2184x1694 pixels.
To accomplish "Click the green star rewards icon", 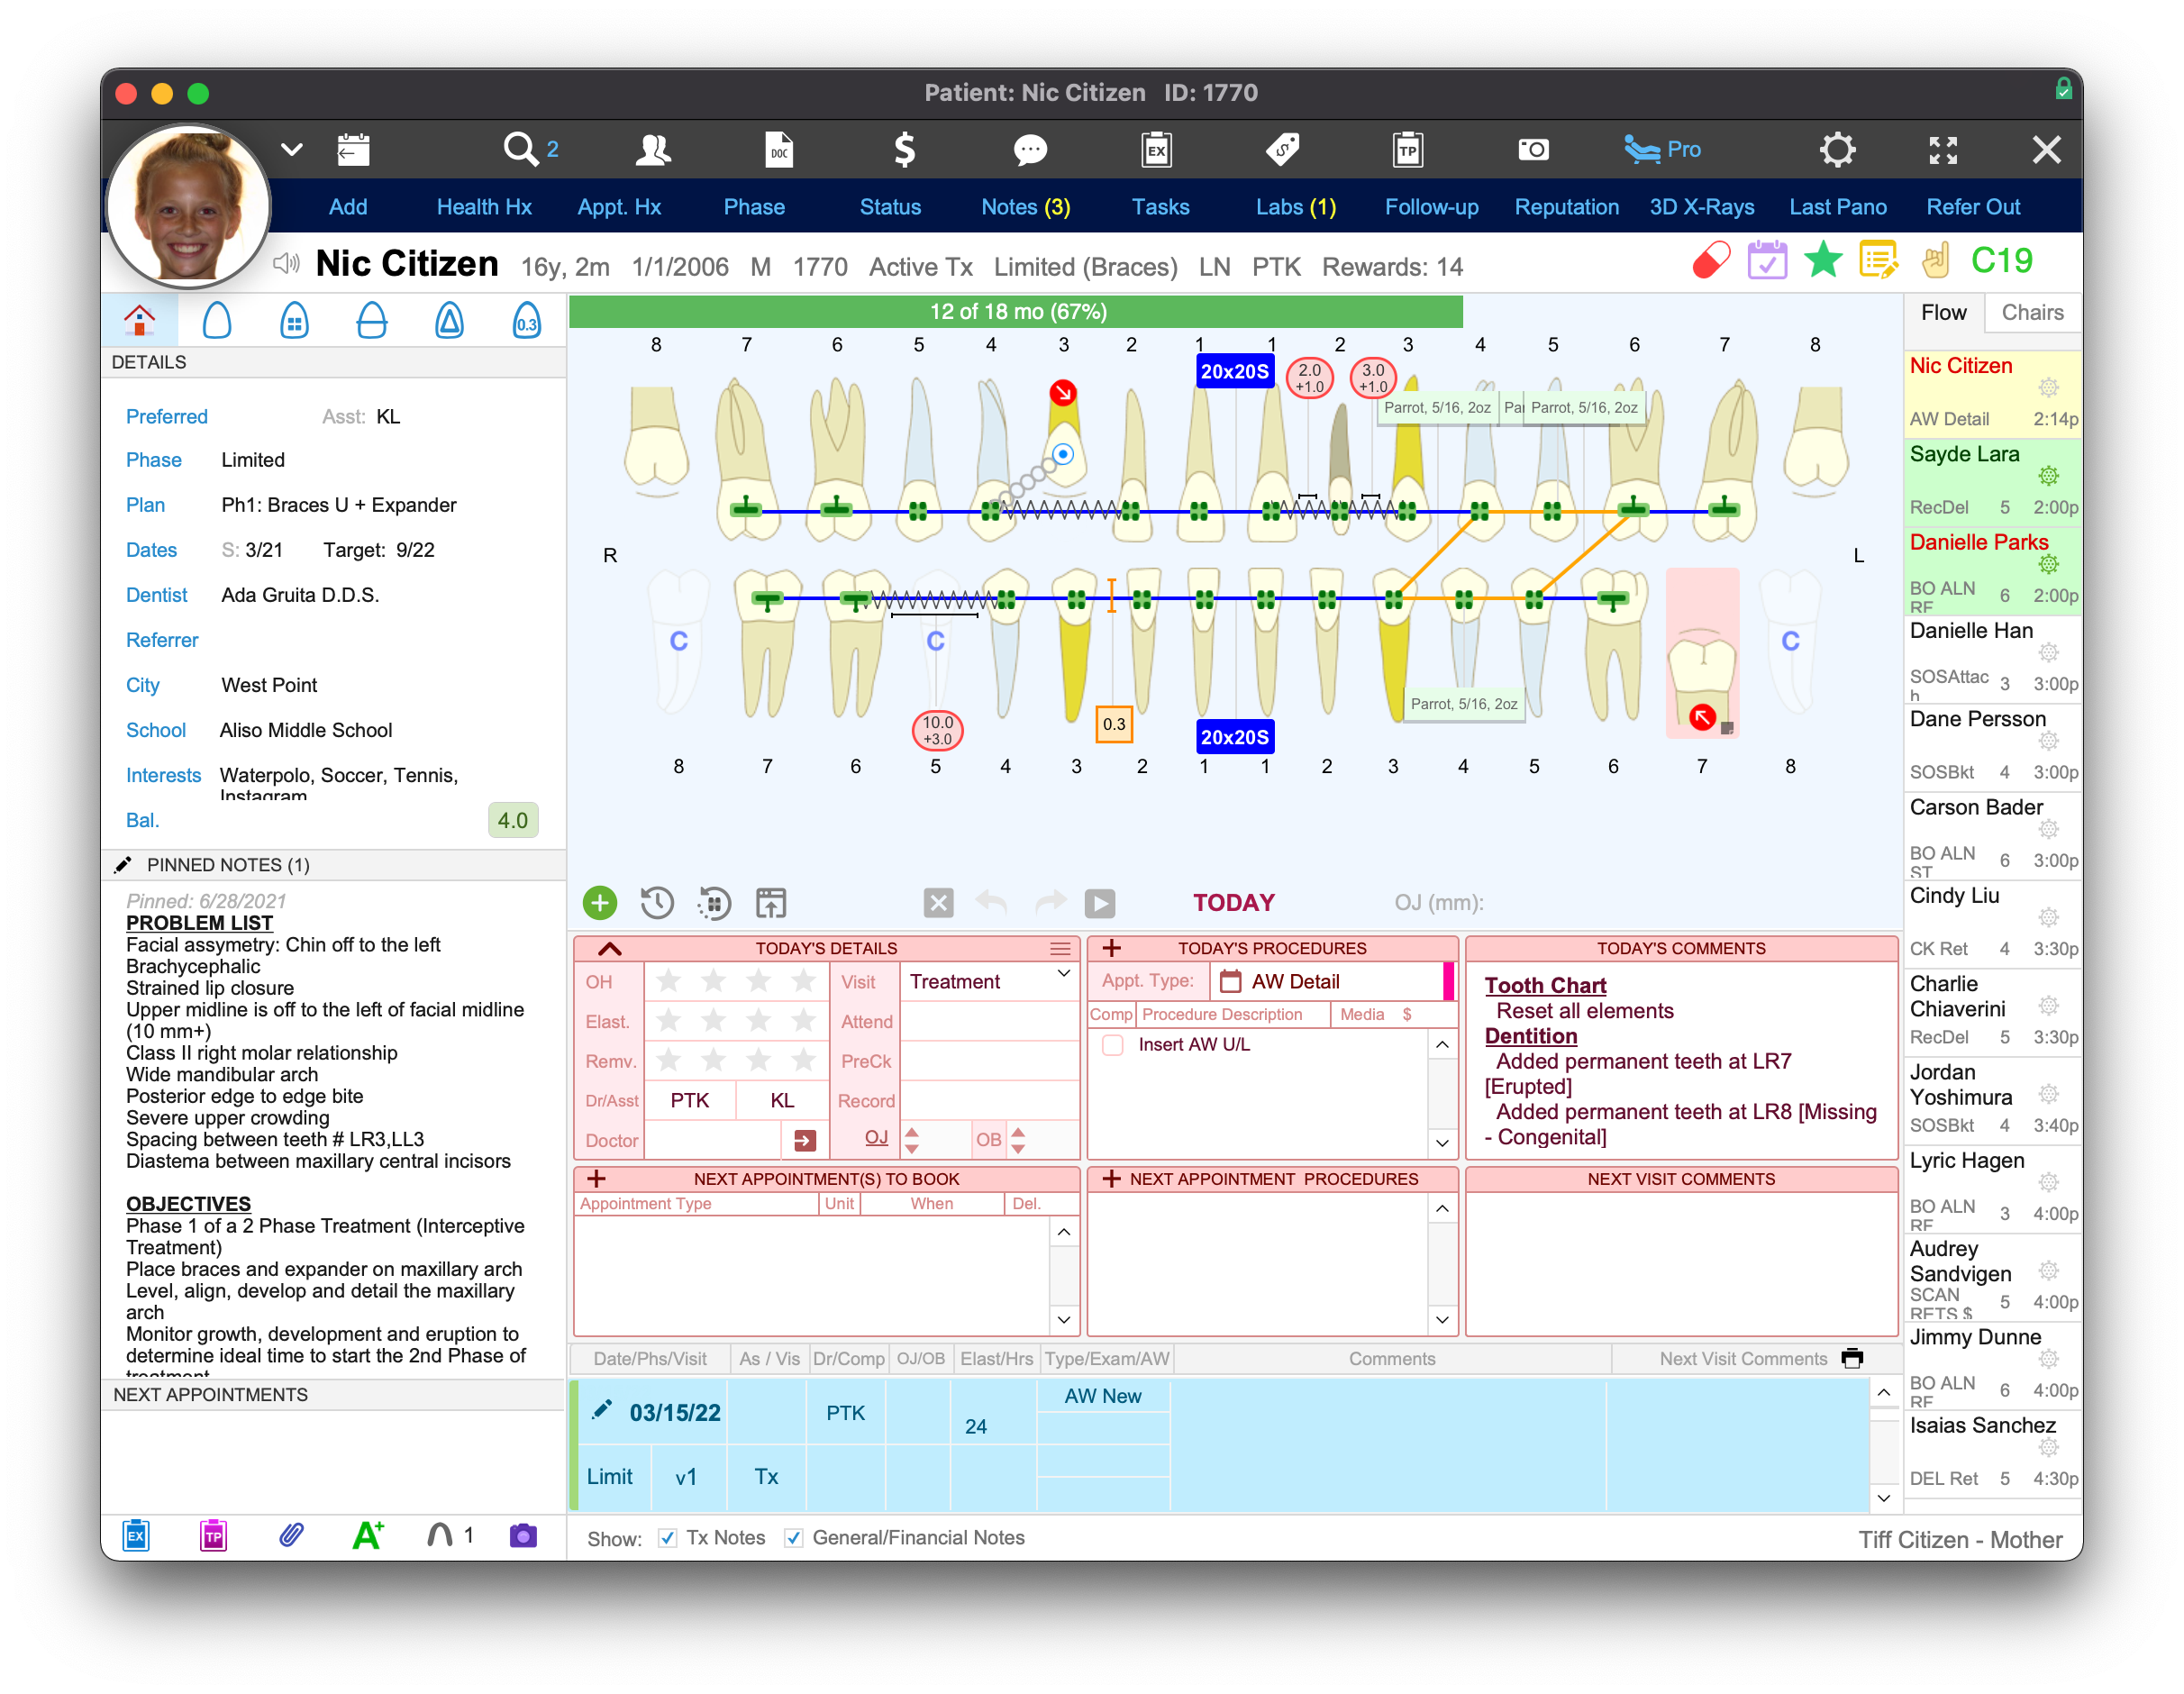I will coord(1823,261).
